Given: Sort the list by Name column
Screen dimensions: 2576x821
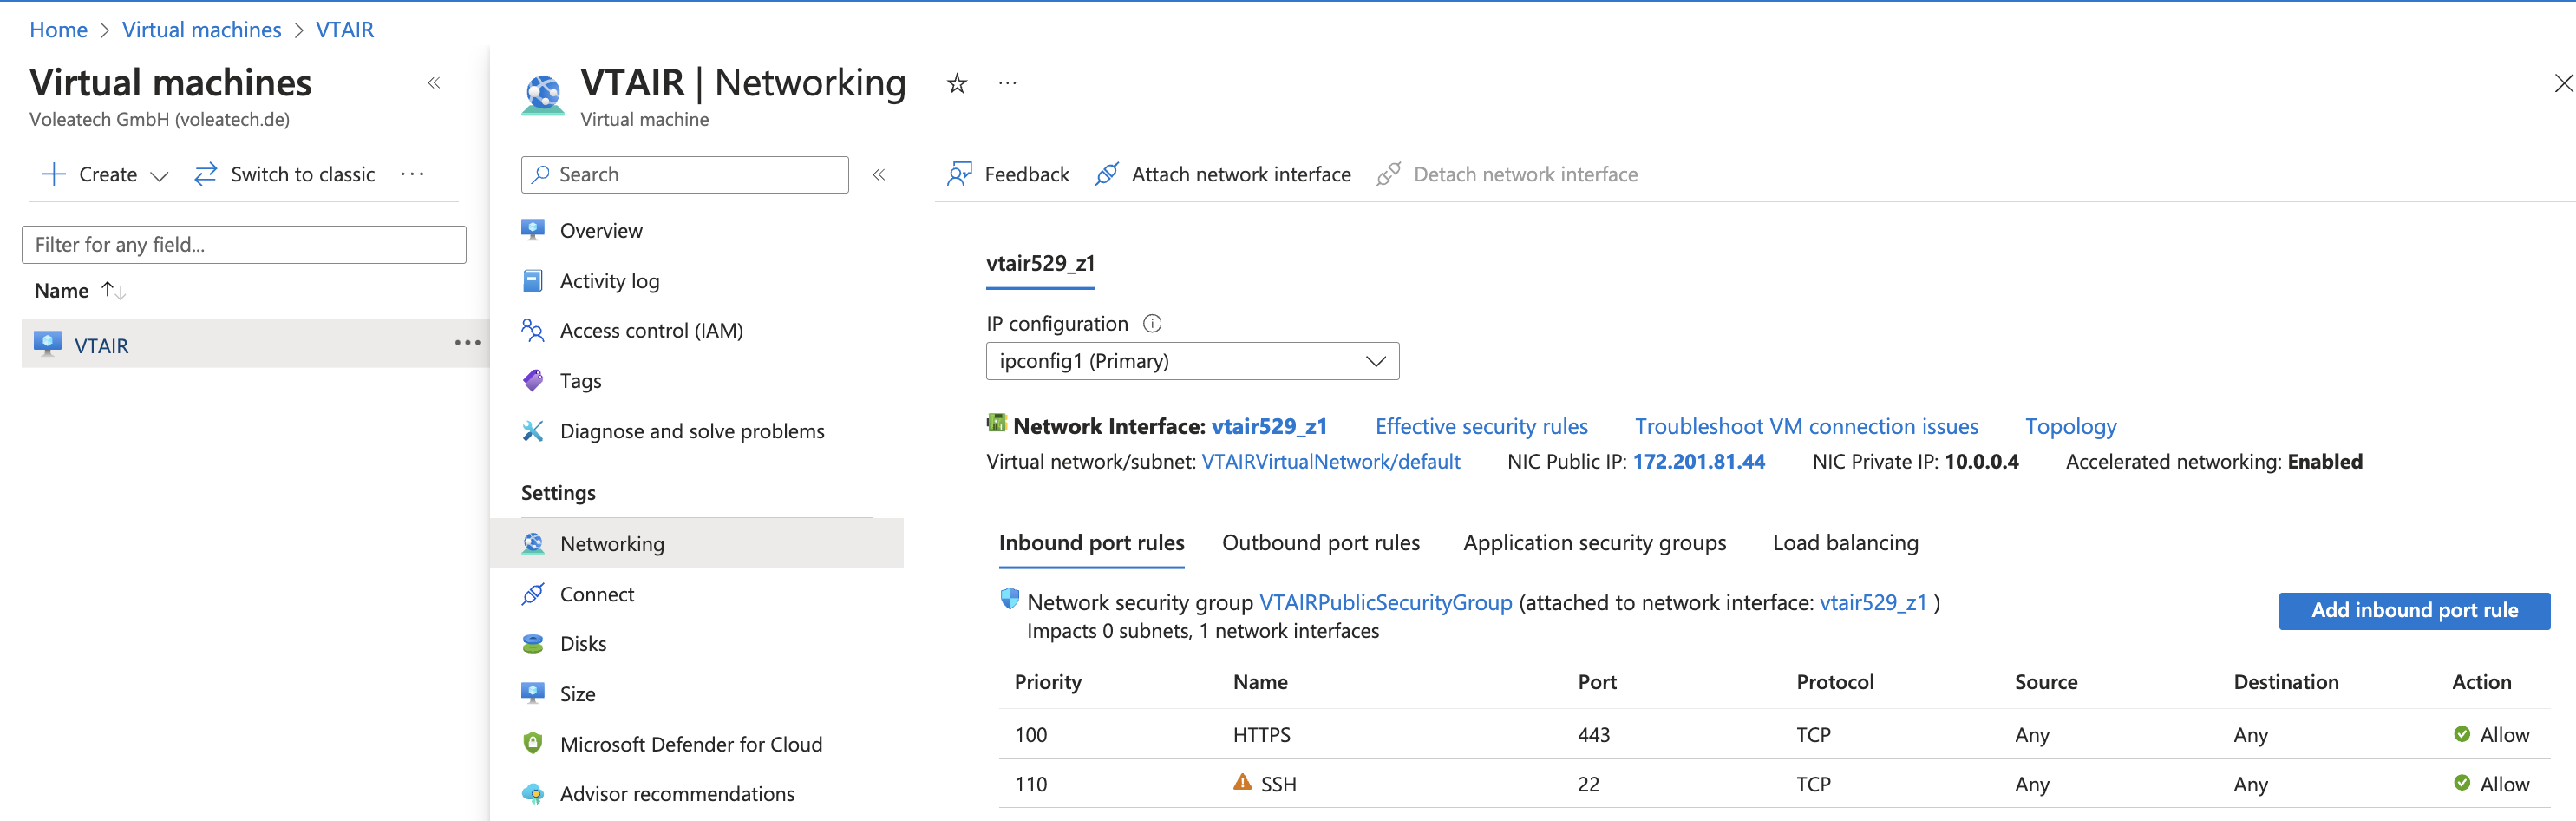Looking at the screenshot, I should (x=80, y=291).
